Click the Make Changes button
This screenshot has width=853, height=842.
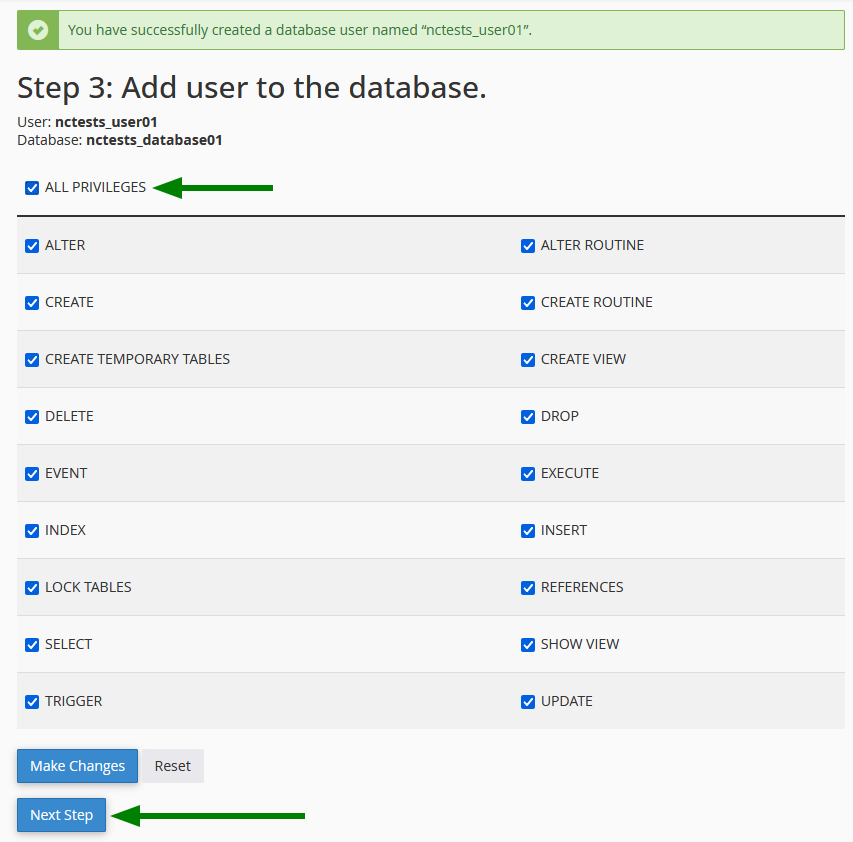click(x=77, y=766)
